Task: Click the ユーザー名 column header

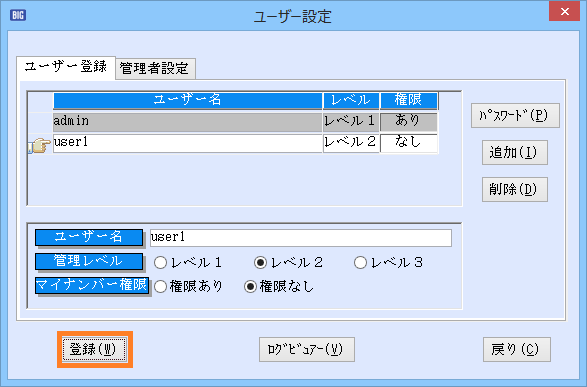Action: point(187,101)
